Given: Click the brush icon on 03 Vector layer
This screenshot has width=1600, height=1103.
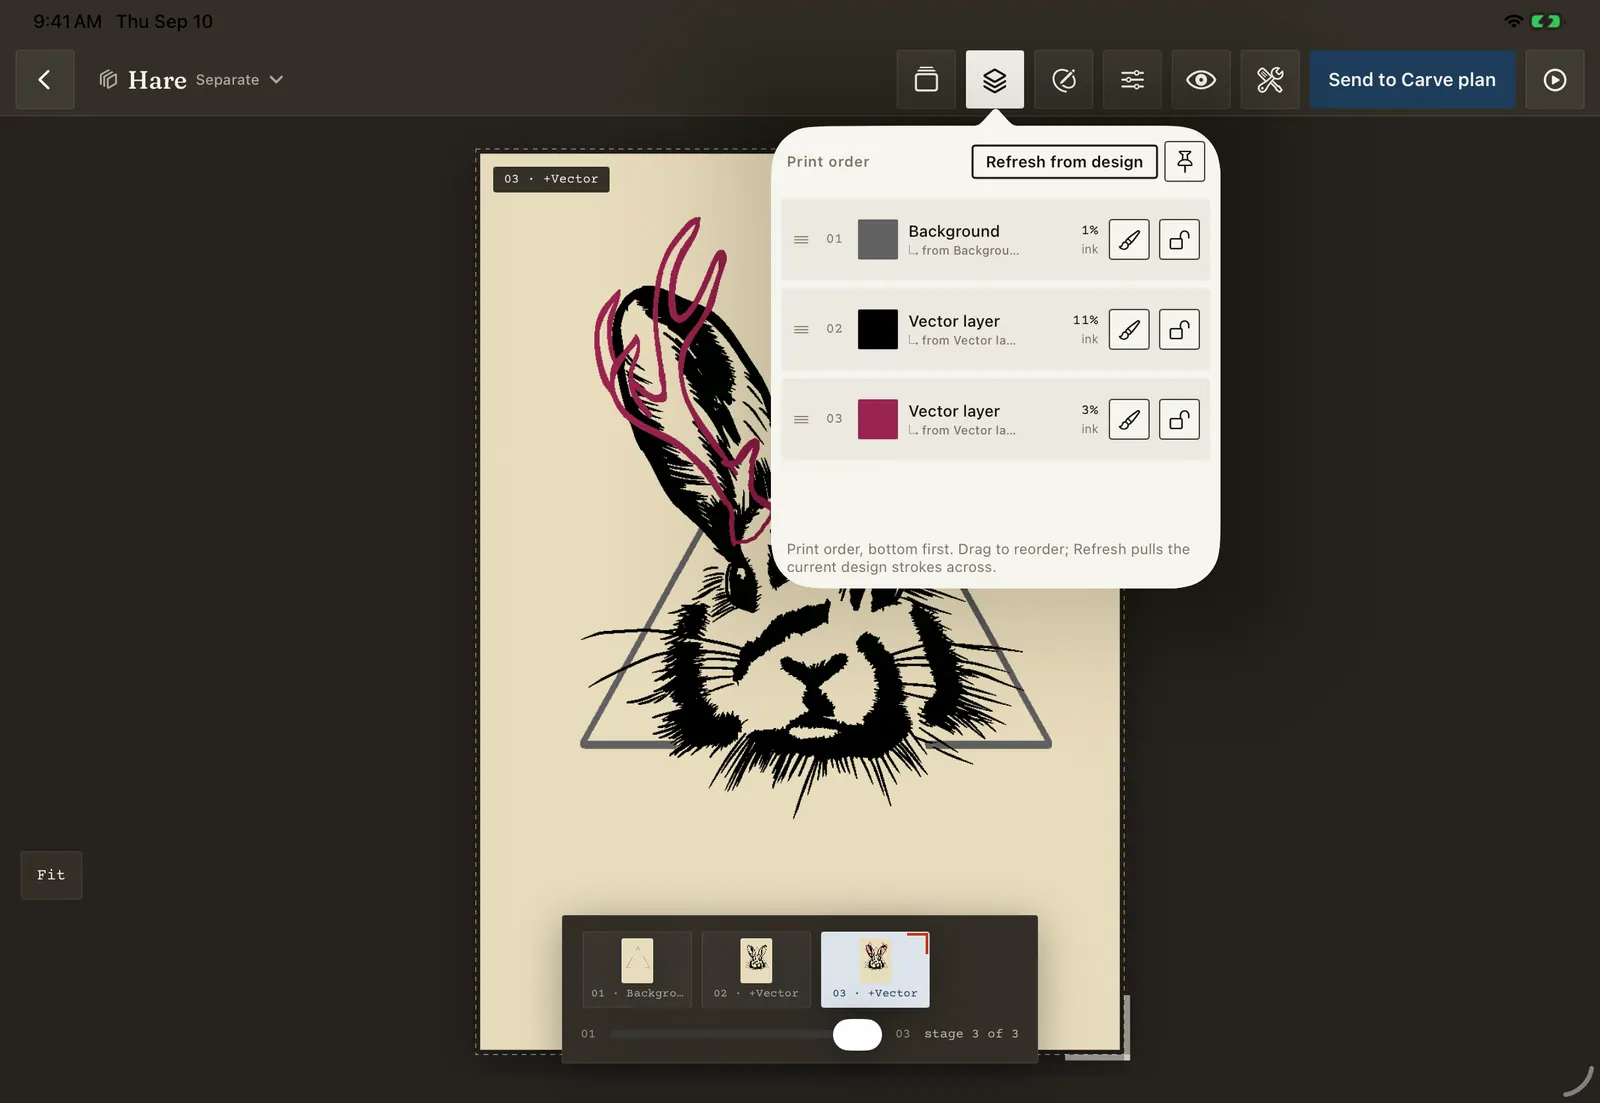Looking at the screenshot, I should [x=1129, y=420].
